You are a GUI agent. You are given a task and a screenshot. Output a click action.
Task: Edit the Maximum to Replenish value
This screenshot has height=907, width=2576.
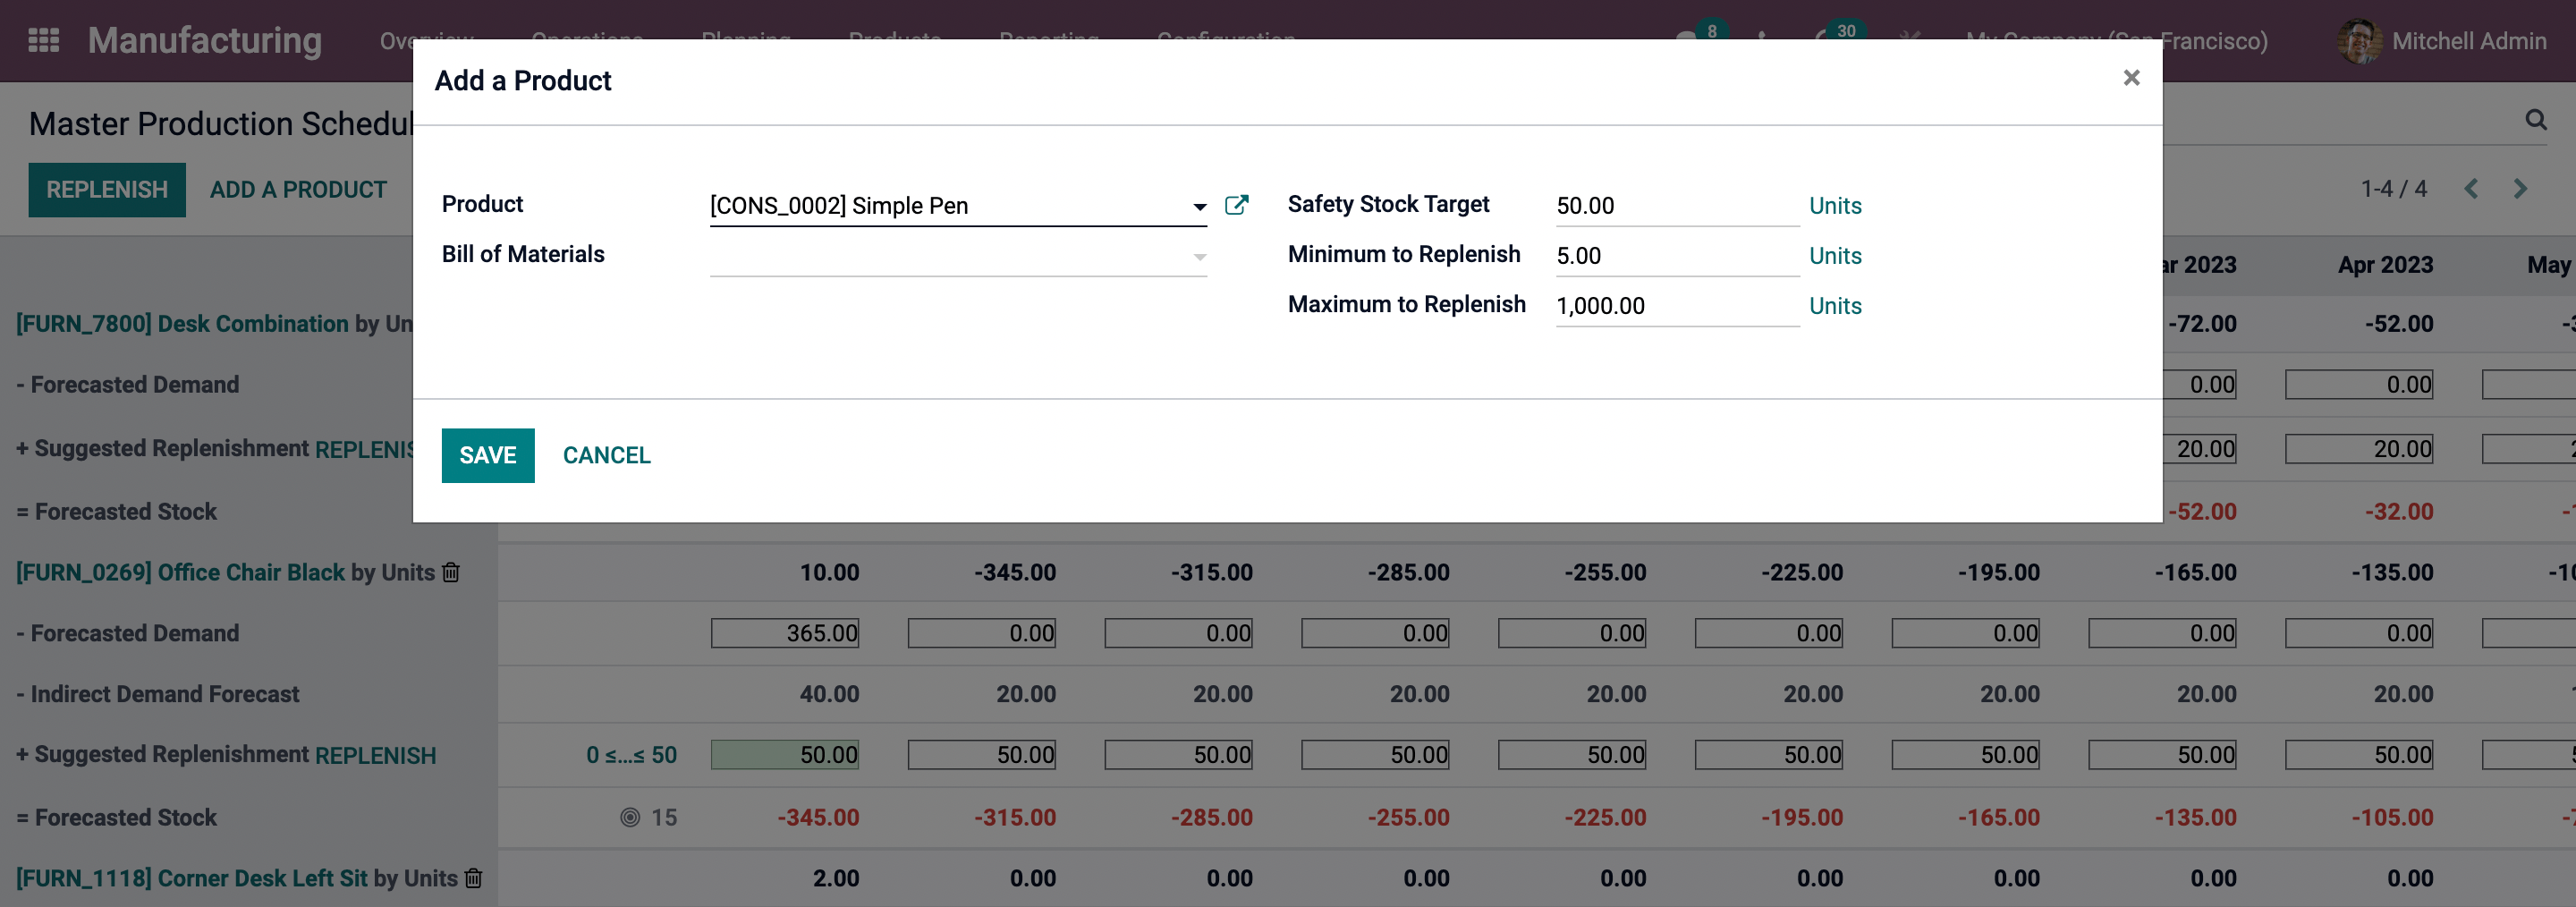click(1675, 306)
